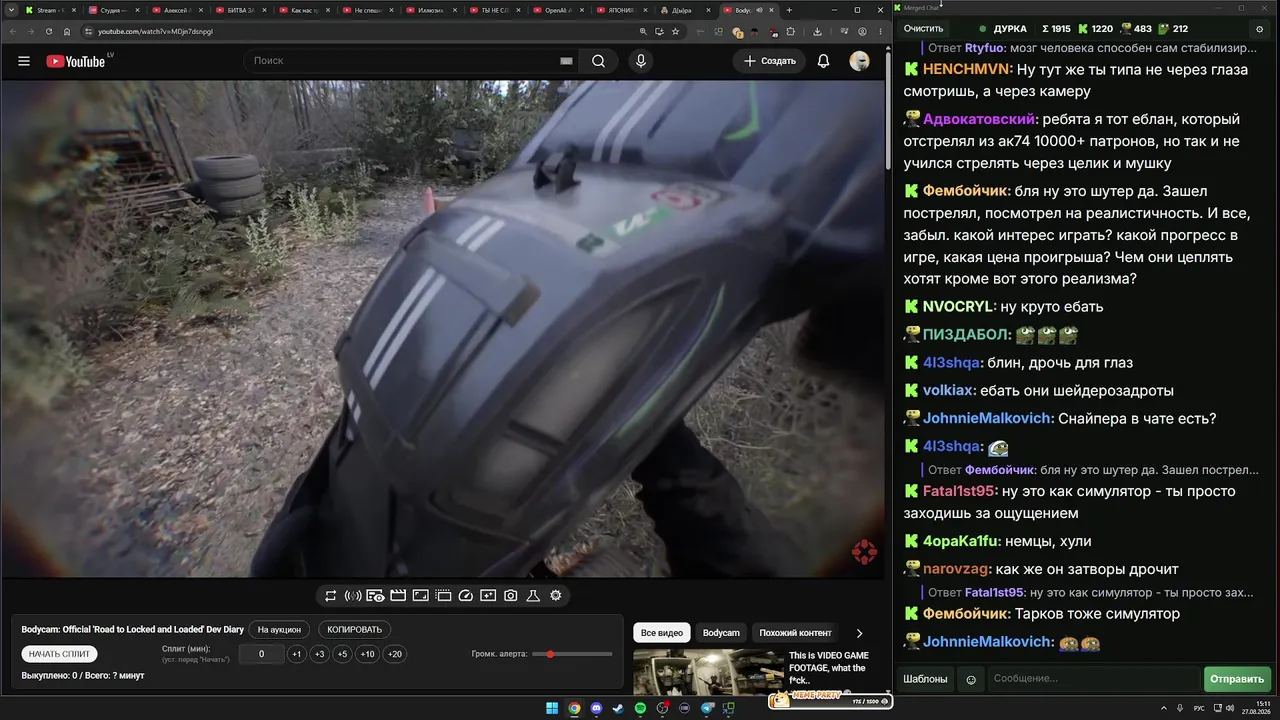Go to YouTube home via logo
1280x720 pixels.
pos(76,61)
